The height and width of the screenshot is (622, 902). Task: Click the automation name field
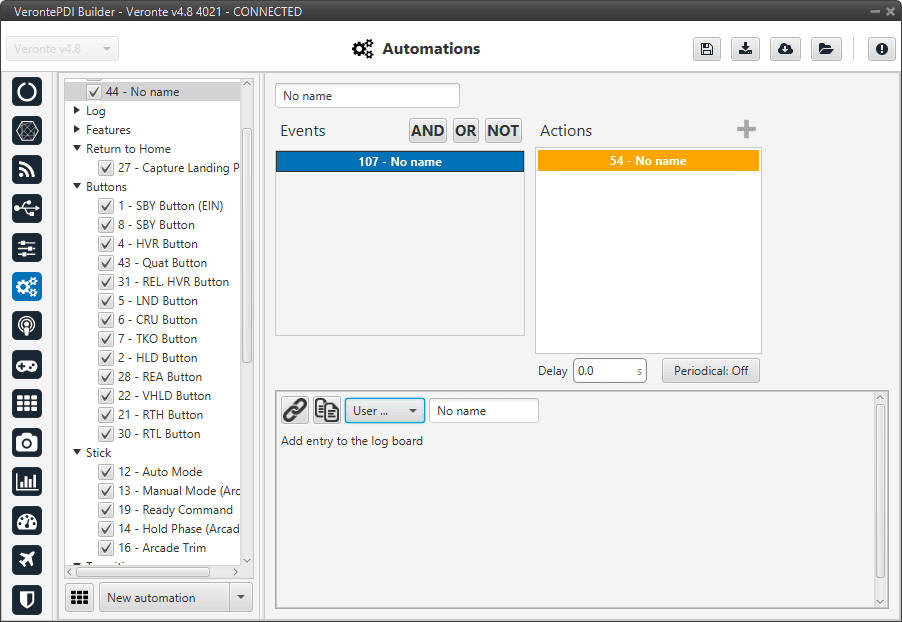point(367,96)
